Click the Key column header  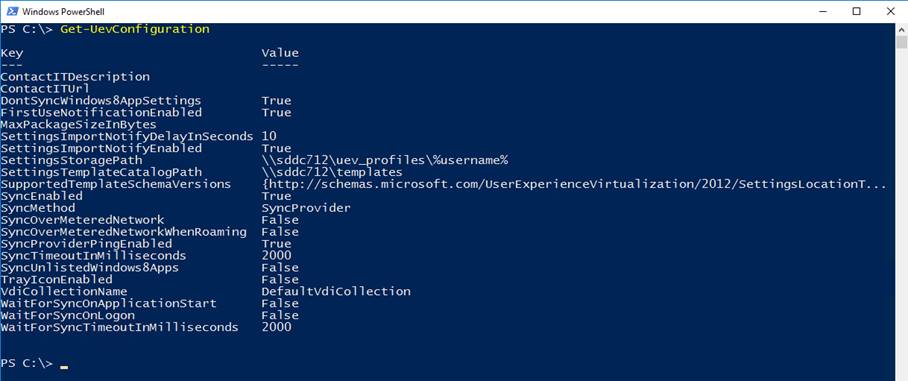point(12,53)
